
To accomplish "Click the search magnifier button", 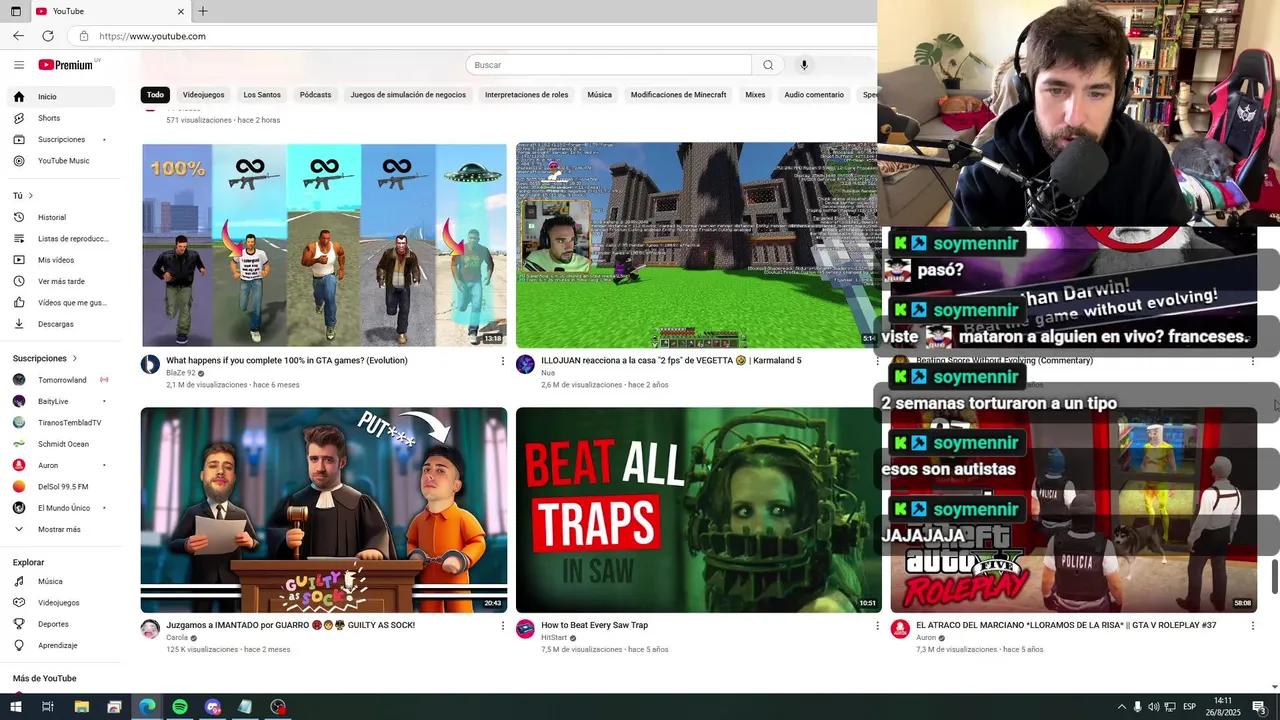I will 768,65.
